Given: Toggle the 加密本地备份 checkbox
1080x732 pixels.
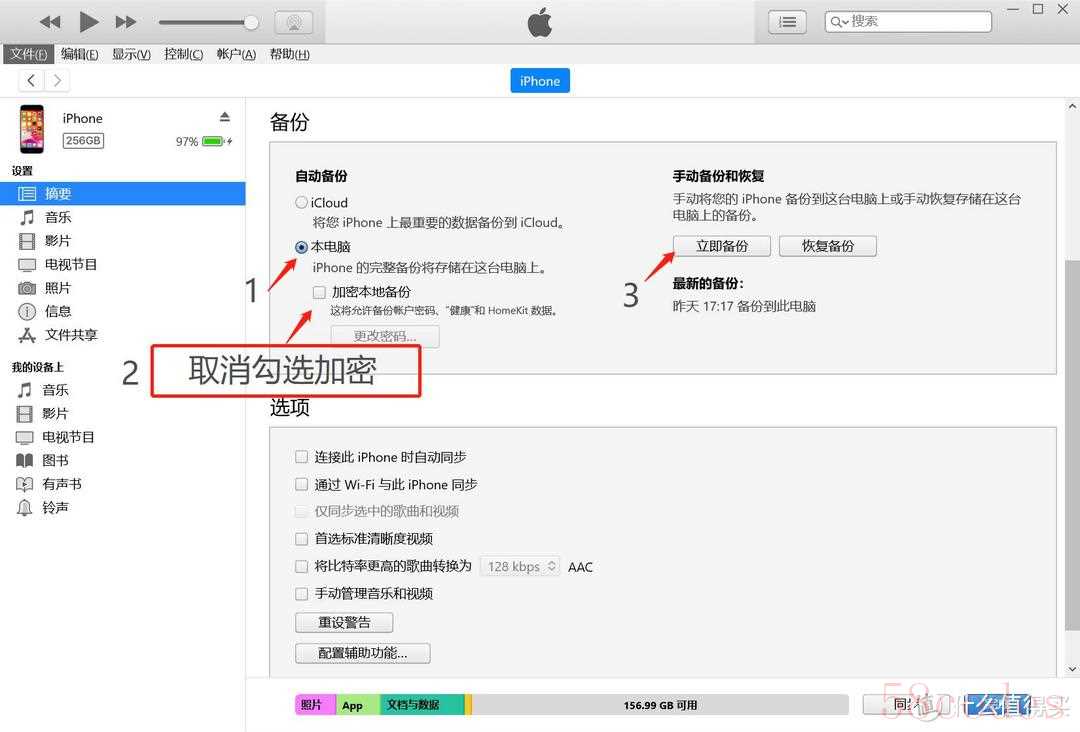Looking at the screenshot, I should 319,292.
